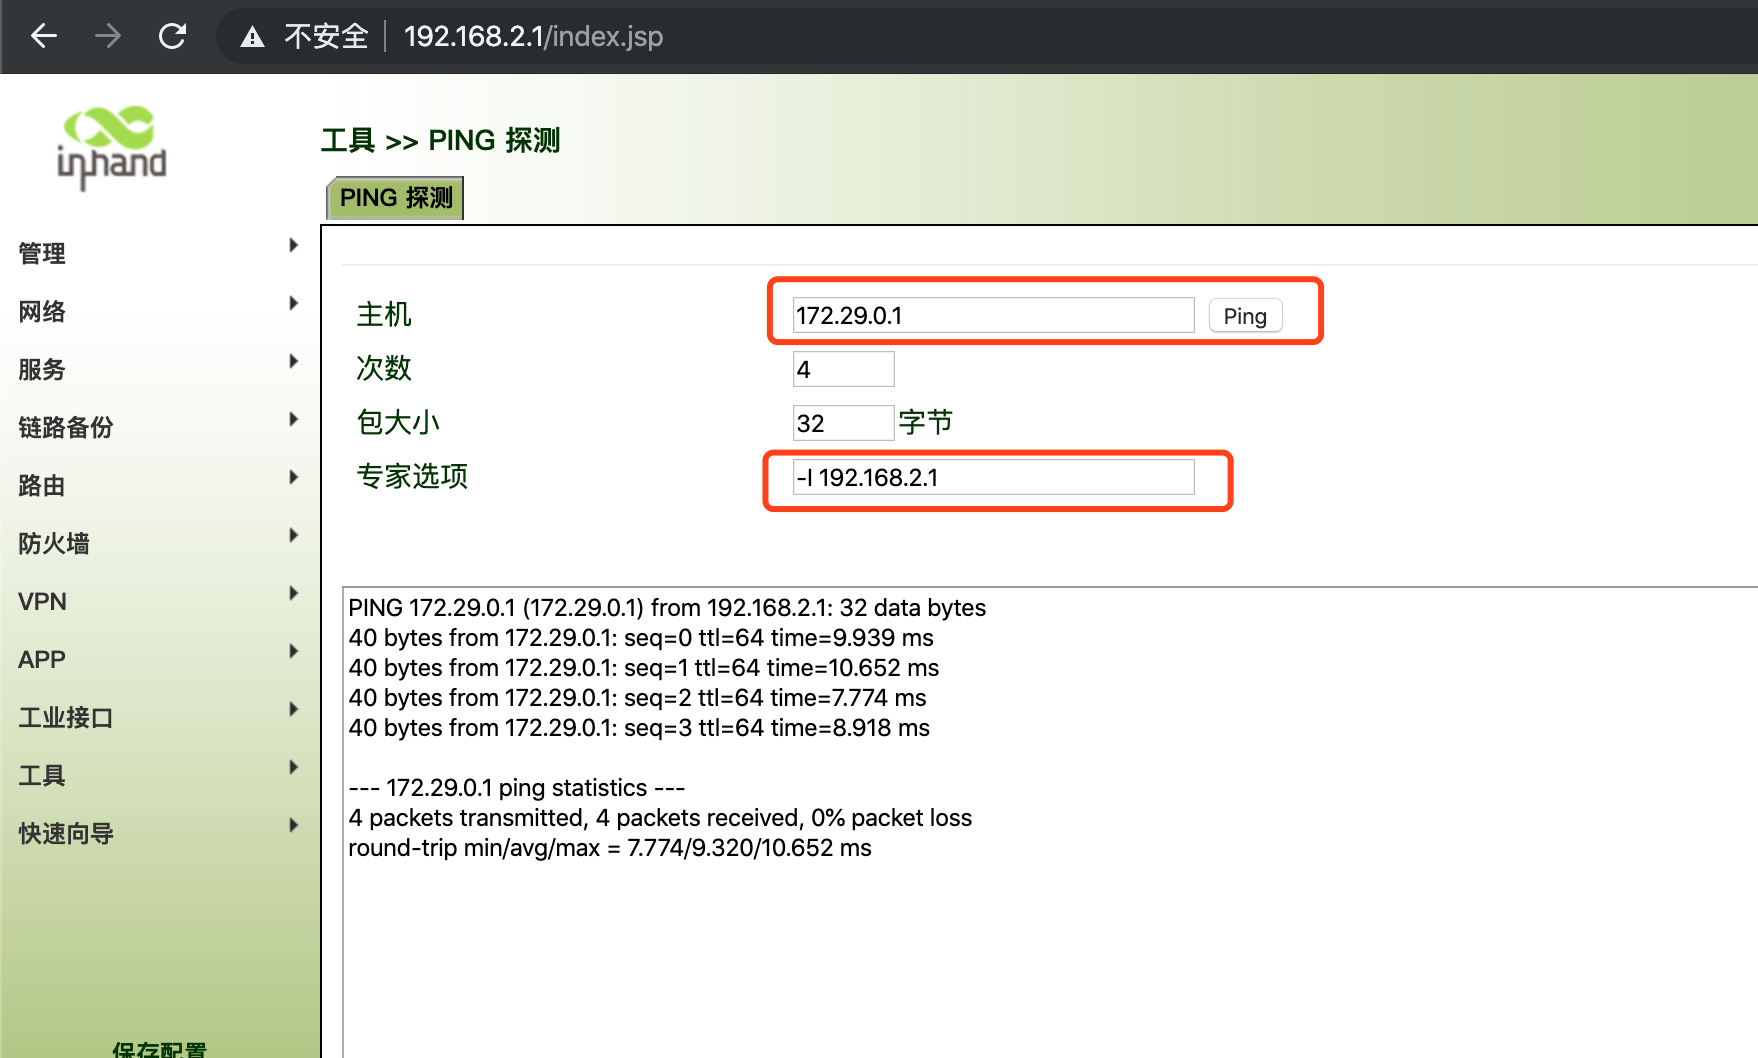Open the 工业接口 sidebar menu
The height and width of the screenshot is (1058, 1758).
click(66, 718)
